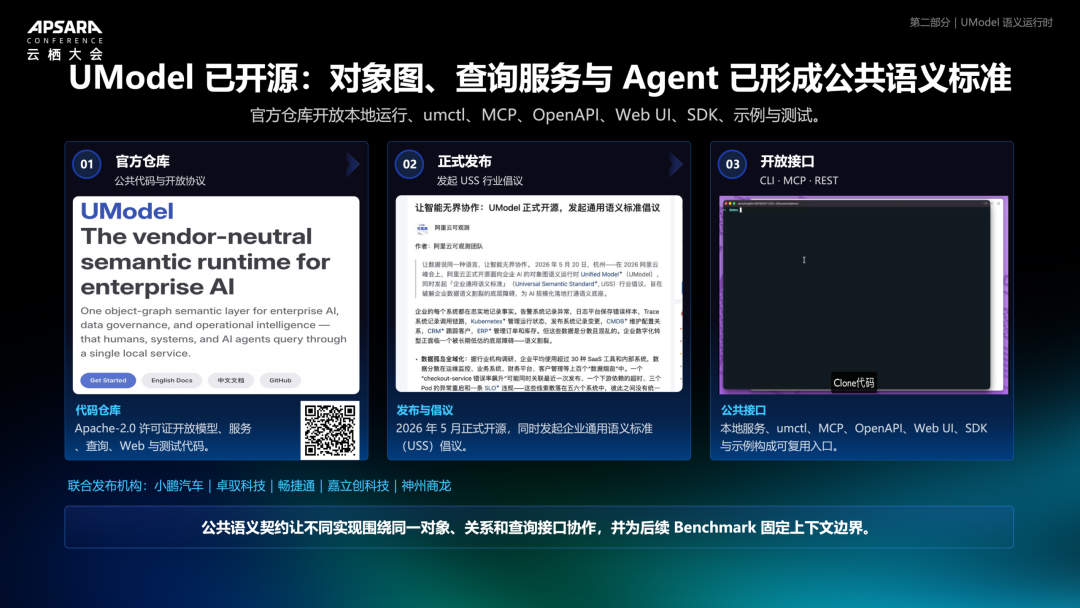The height and width of the screenshot is (608, 1080).
Task: Click the 发起 USS 行业倡议 subtitle
Action: pos(479,180)
